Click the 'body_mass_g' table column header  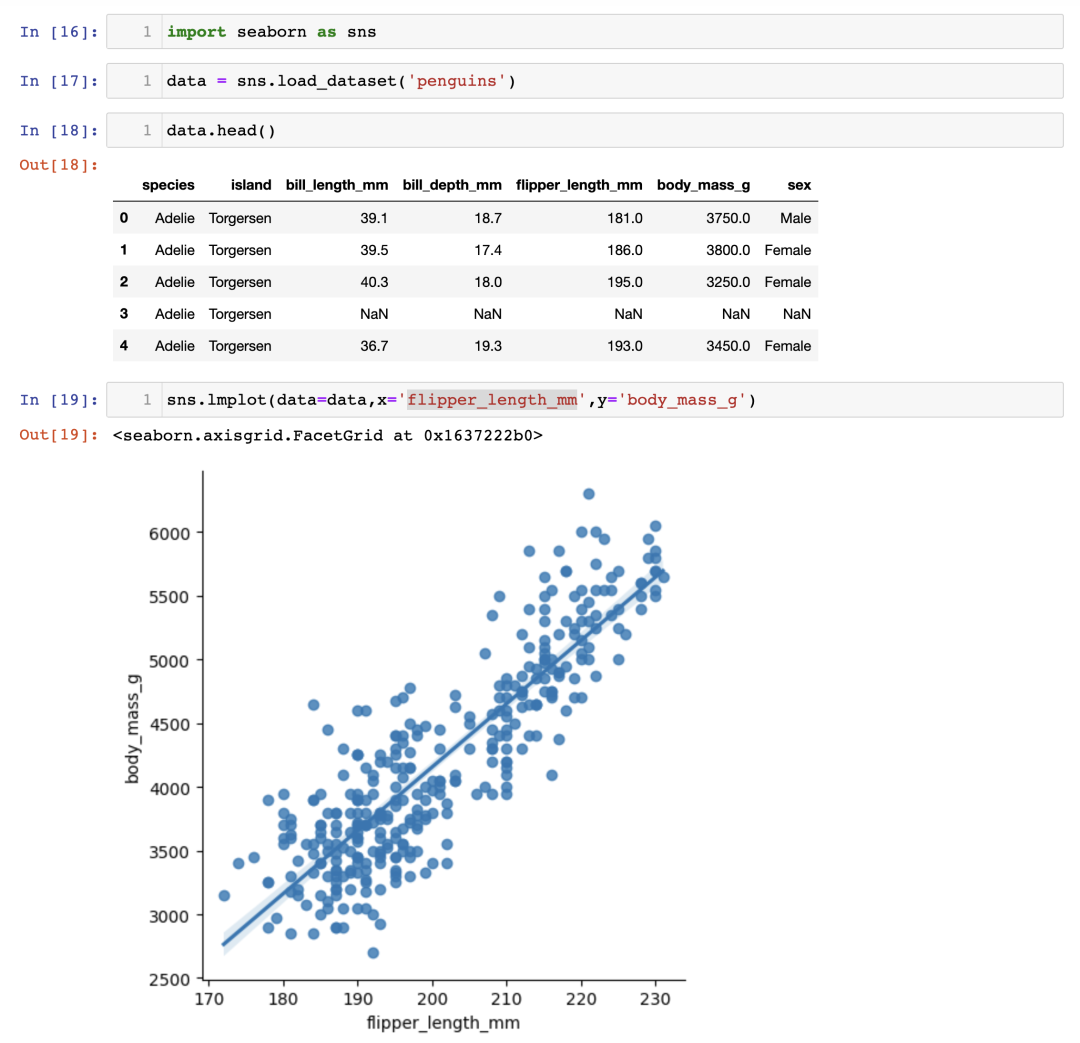coord(703,185)
